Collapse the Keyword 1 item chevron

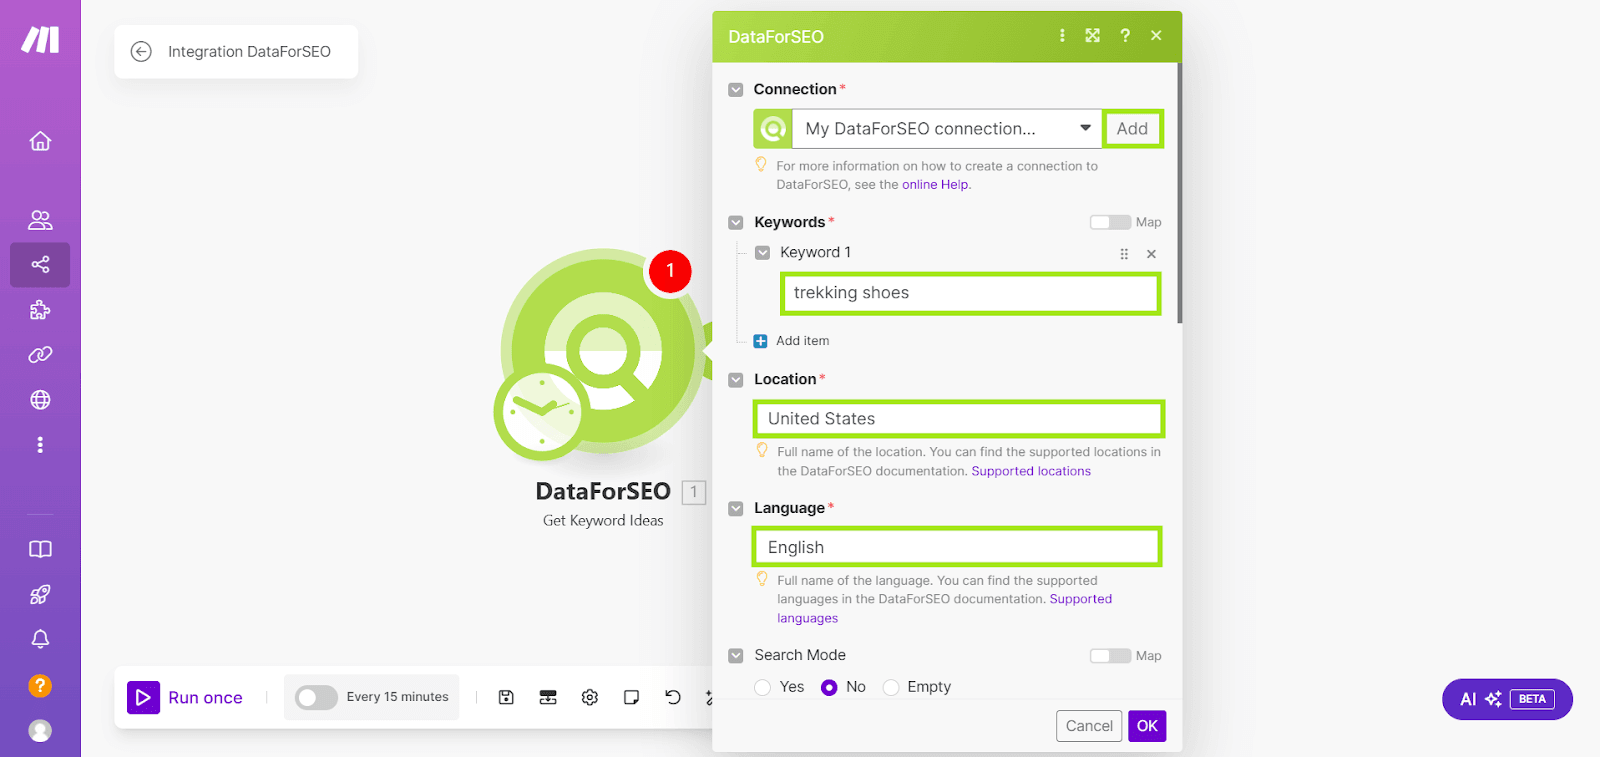tap(762, 253)
